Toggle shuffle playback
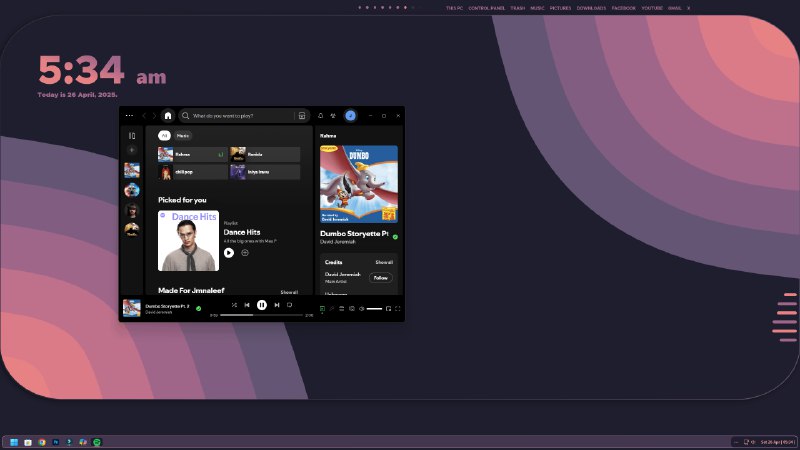Viewport: 800px width, 450px height. (x=234, y=305)
